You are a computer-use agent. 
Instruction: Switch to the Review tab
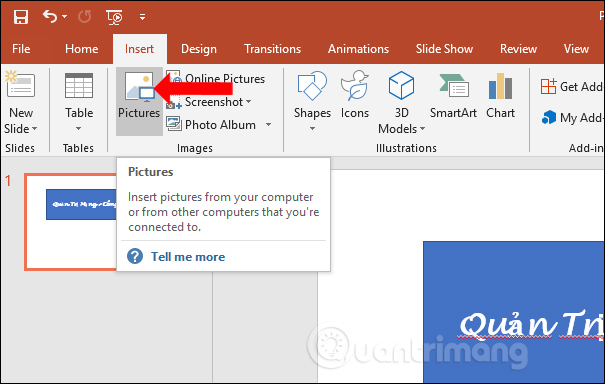(x=518, y=49)
